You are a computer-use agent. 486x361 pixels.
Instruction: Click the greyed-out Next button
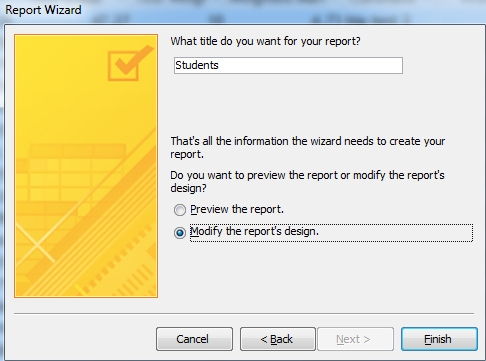pos(355,339)
